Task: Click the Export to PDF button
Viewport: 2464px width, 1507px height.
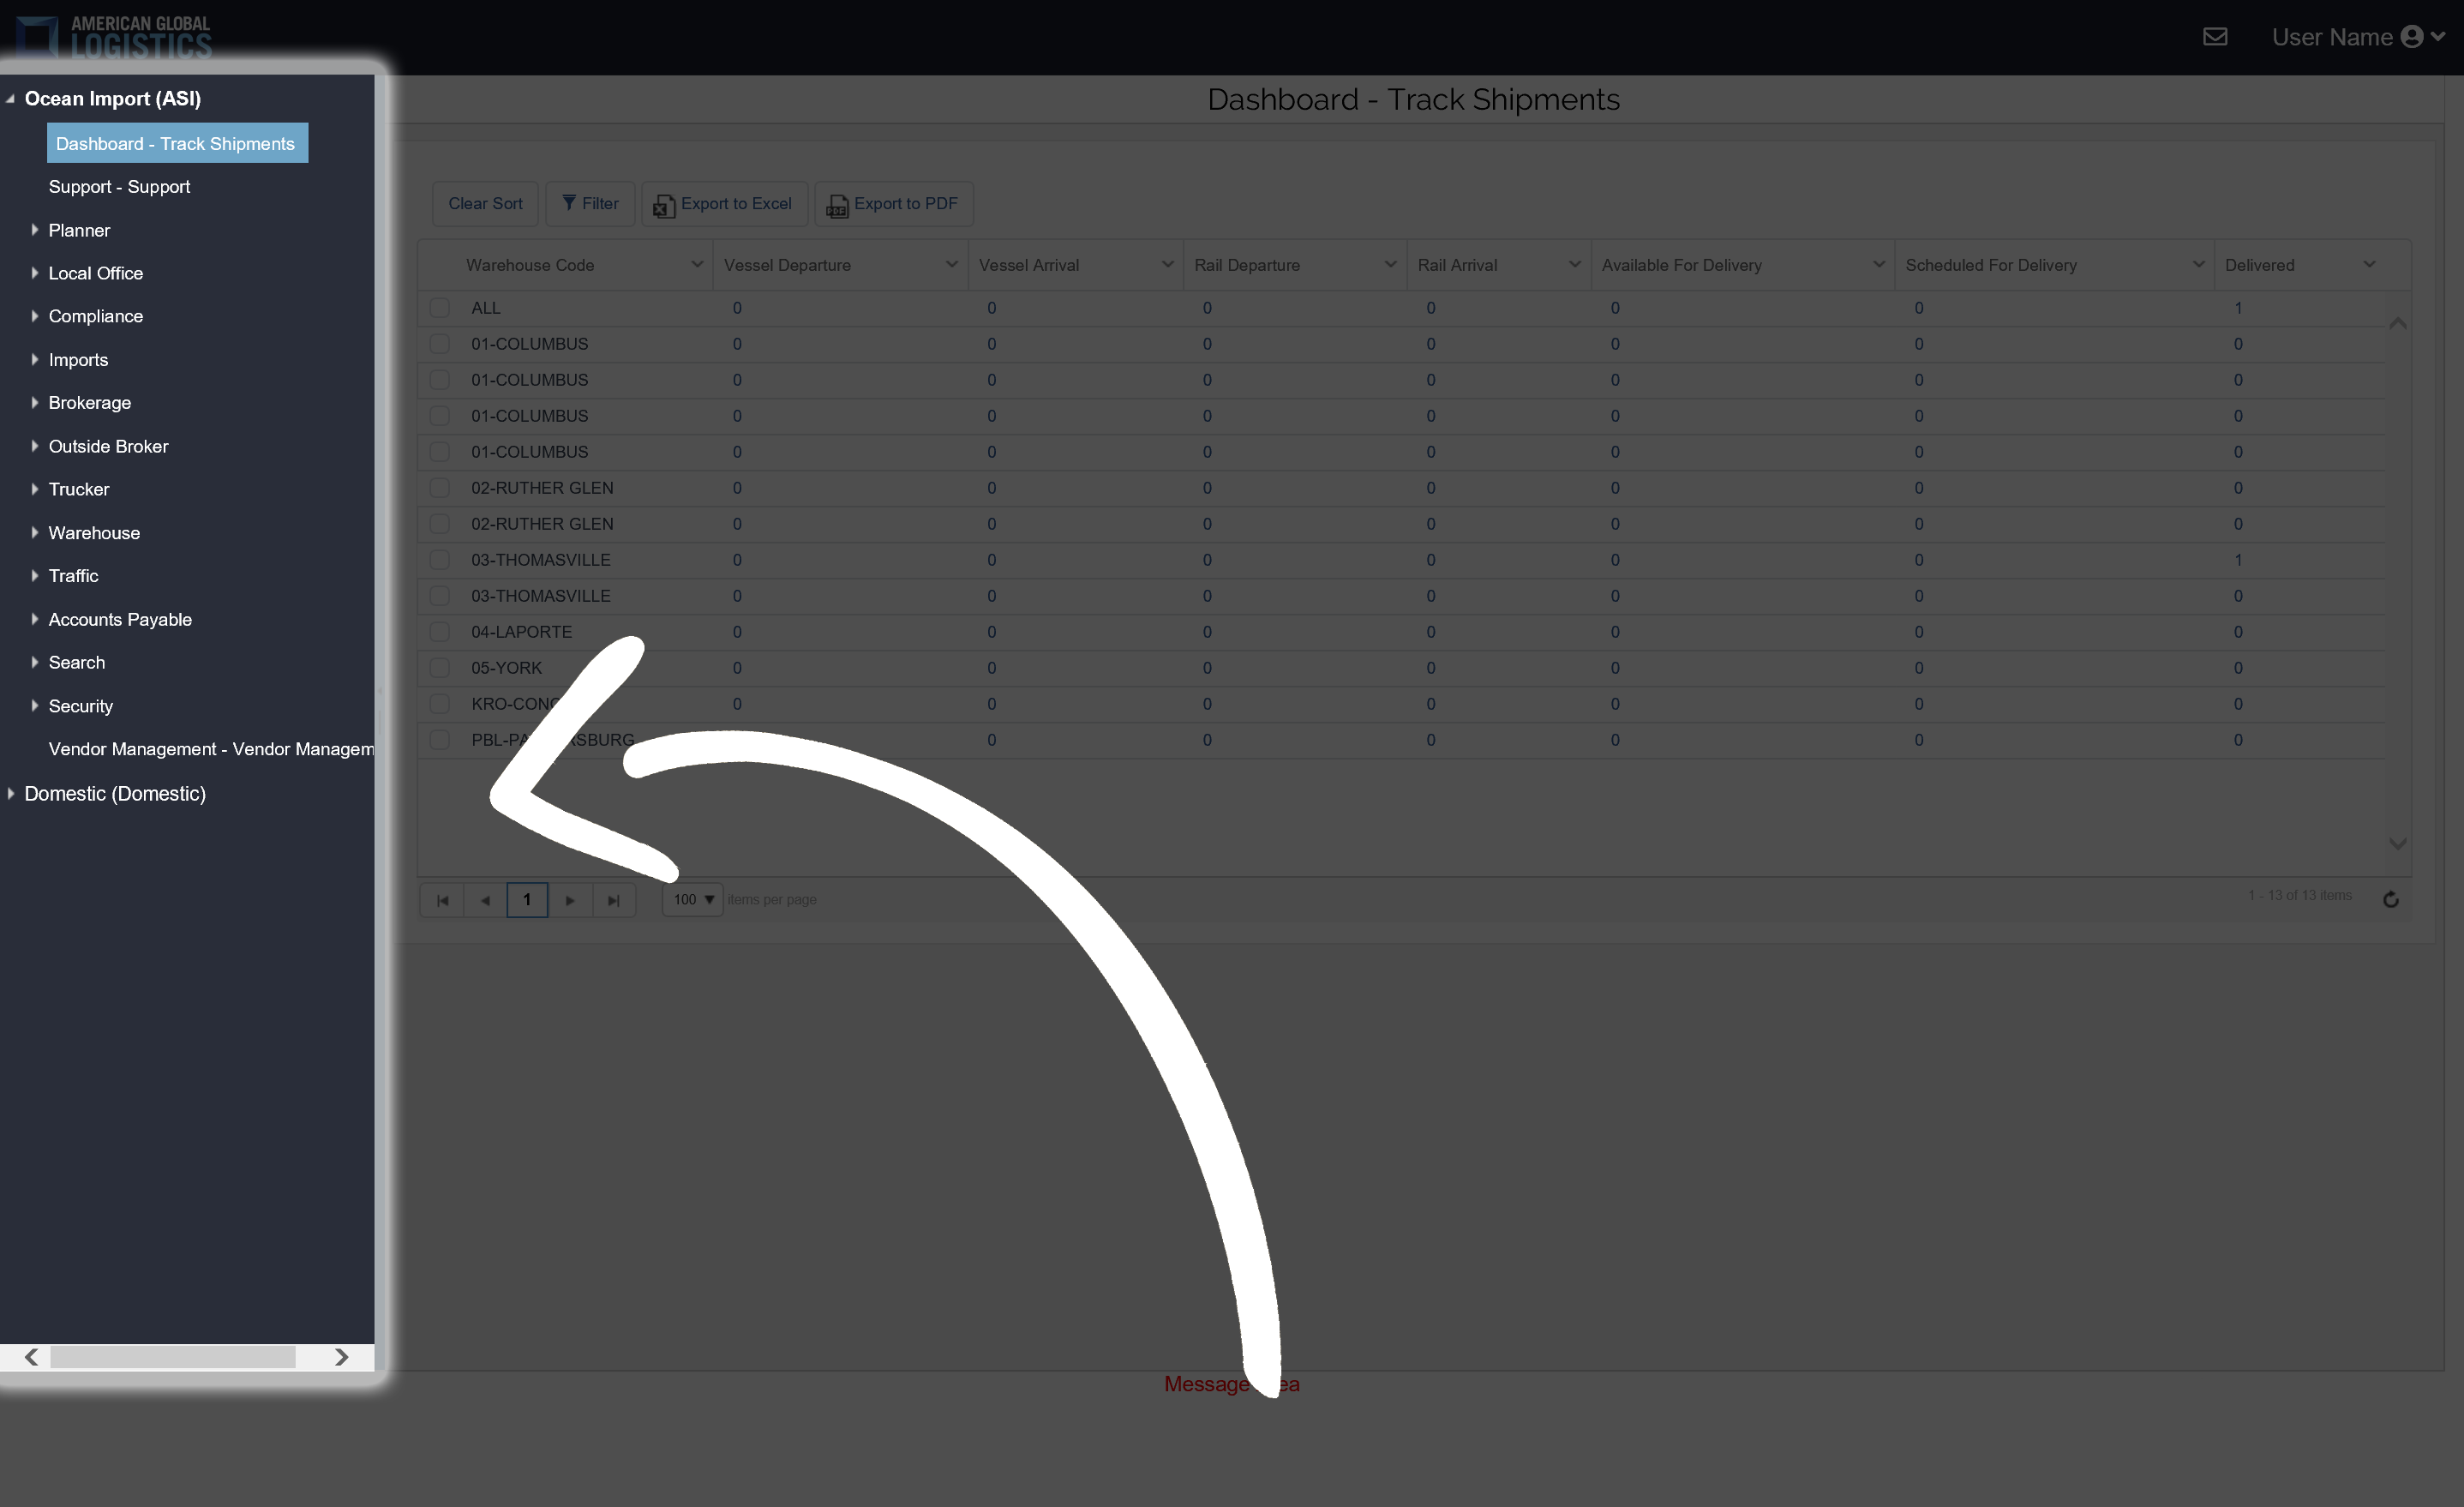Action: click(x=894, y=204)
